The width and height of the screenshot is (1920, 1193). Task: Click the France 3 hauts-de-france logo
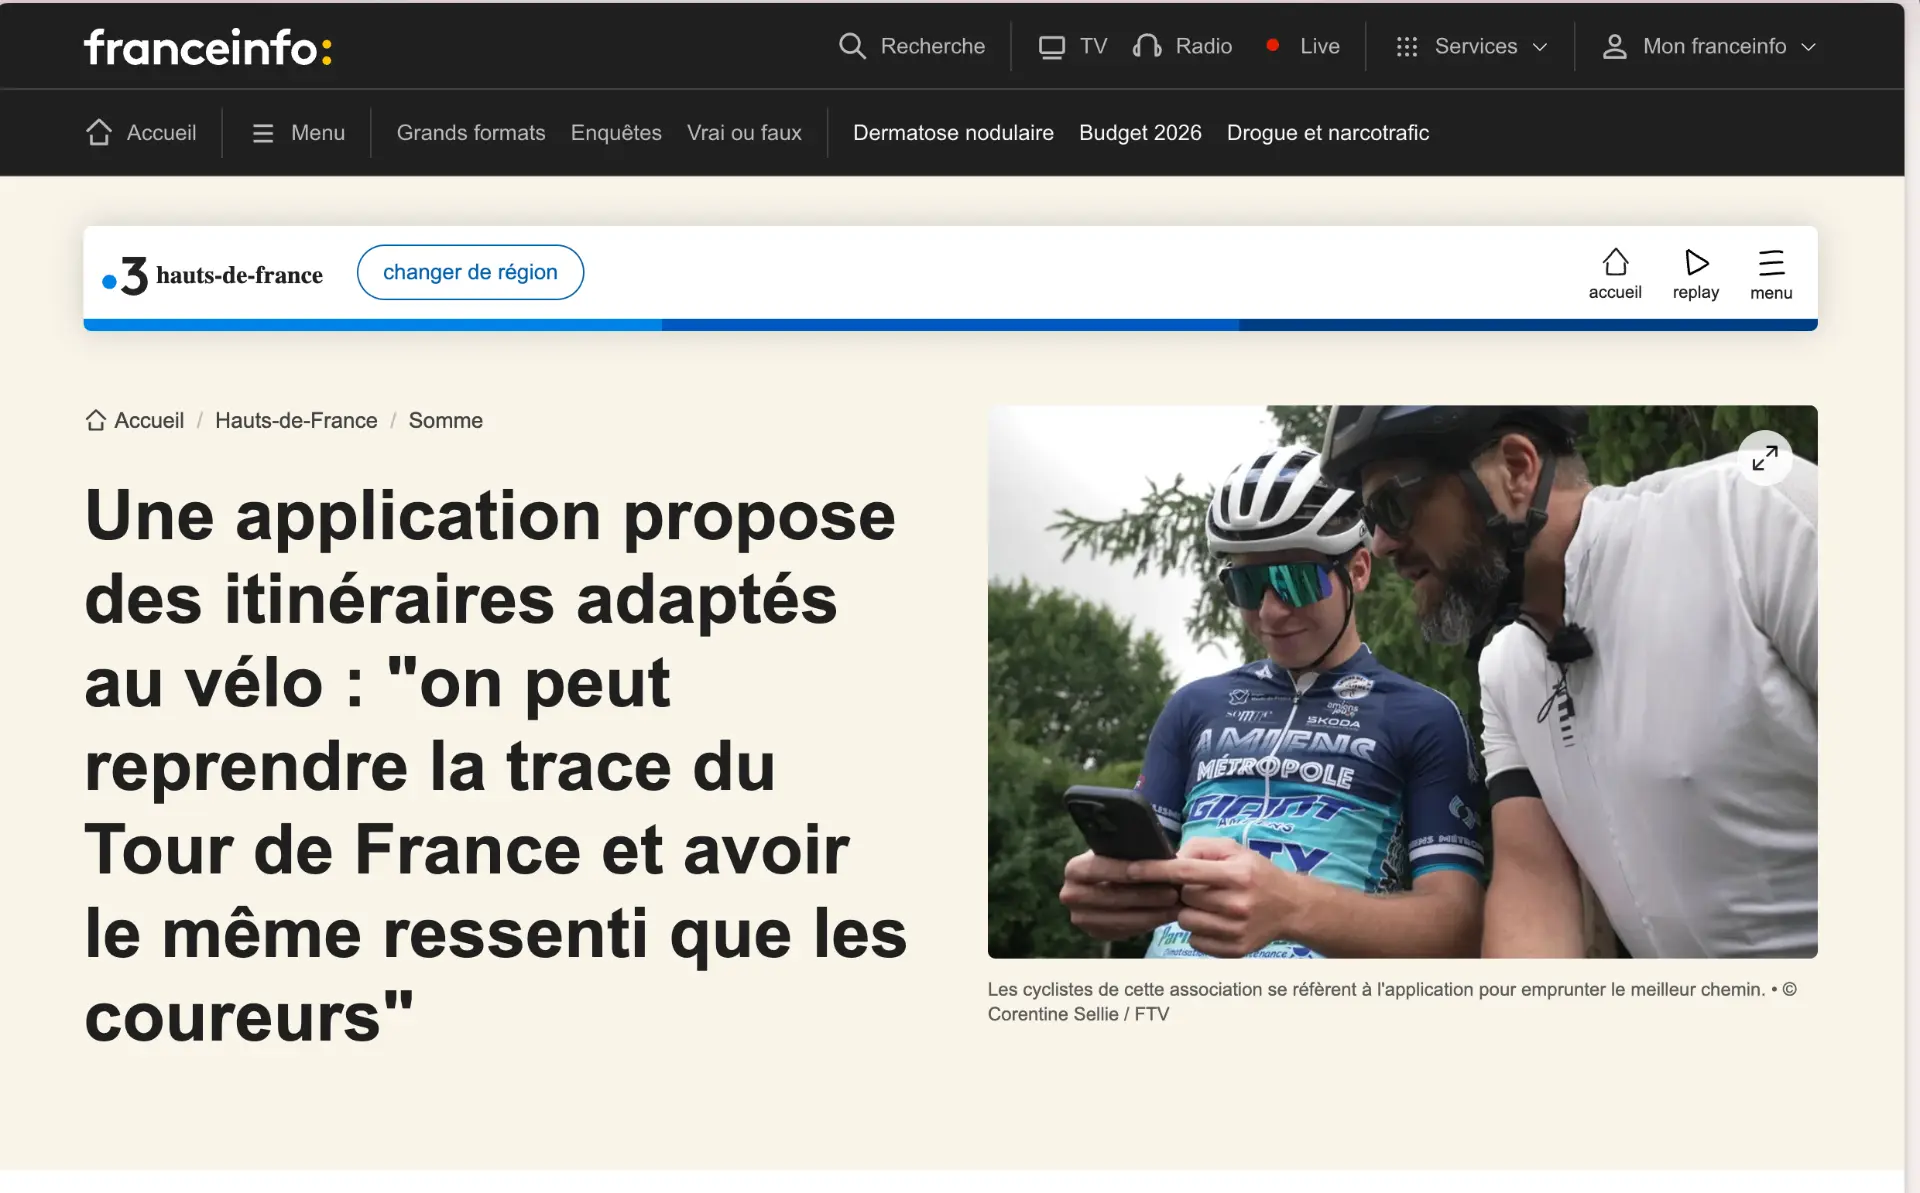pos(212,275)
